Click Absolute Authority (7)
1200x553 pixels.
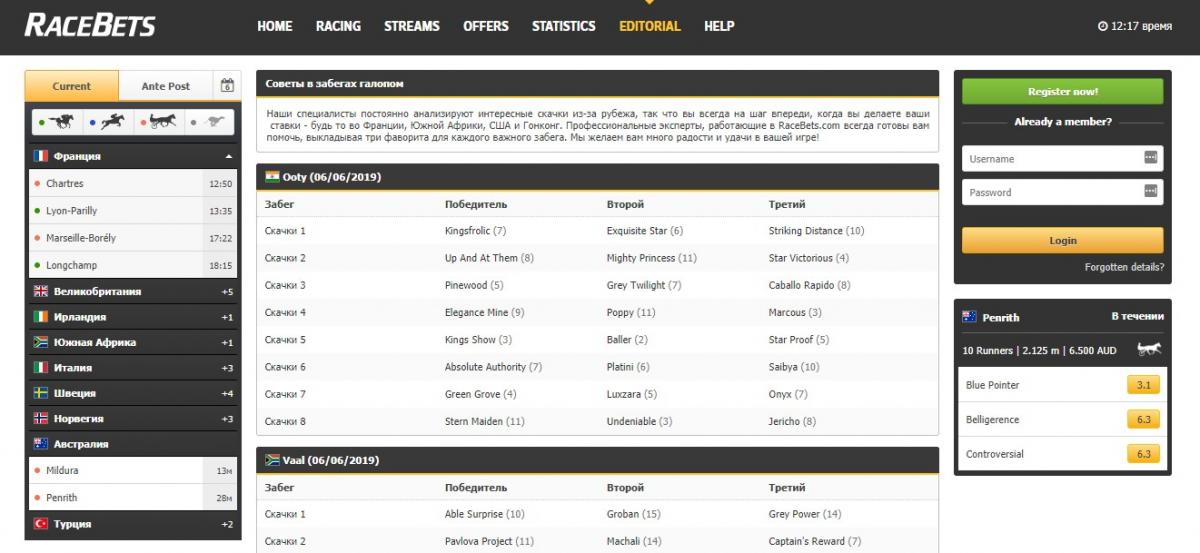tap(494, 367)
